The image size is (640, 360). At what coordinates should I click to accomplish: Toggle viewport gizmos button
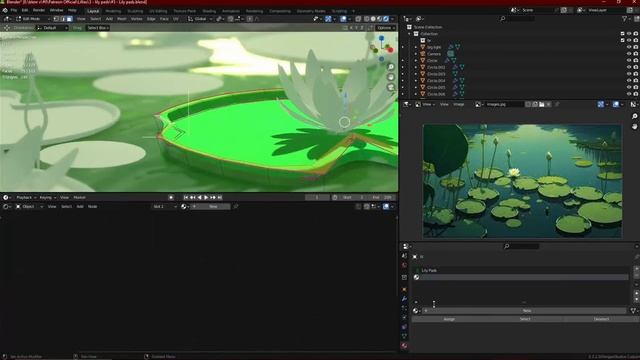point(328,19)
